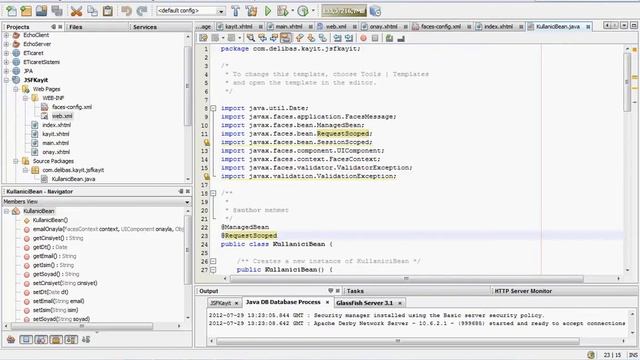Image resolution: width=640 pixels, height=360 pixels.
Task: Shift line left in editor toolbar
Action: 338,38
